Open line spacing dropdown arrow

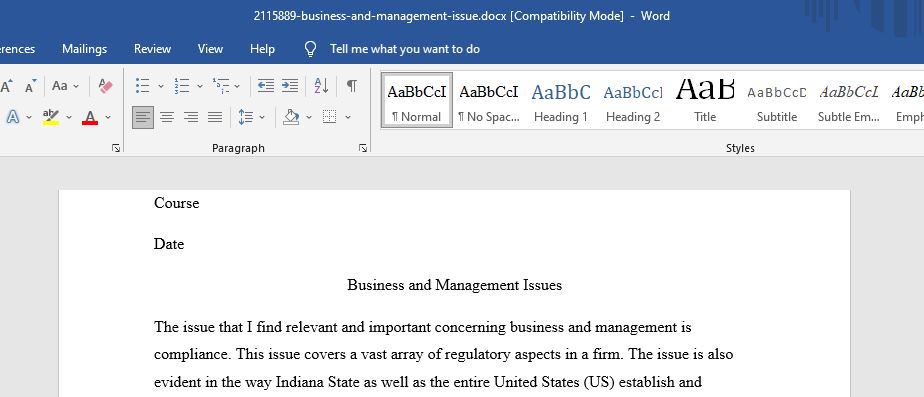262,117
